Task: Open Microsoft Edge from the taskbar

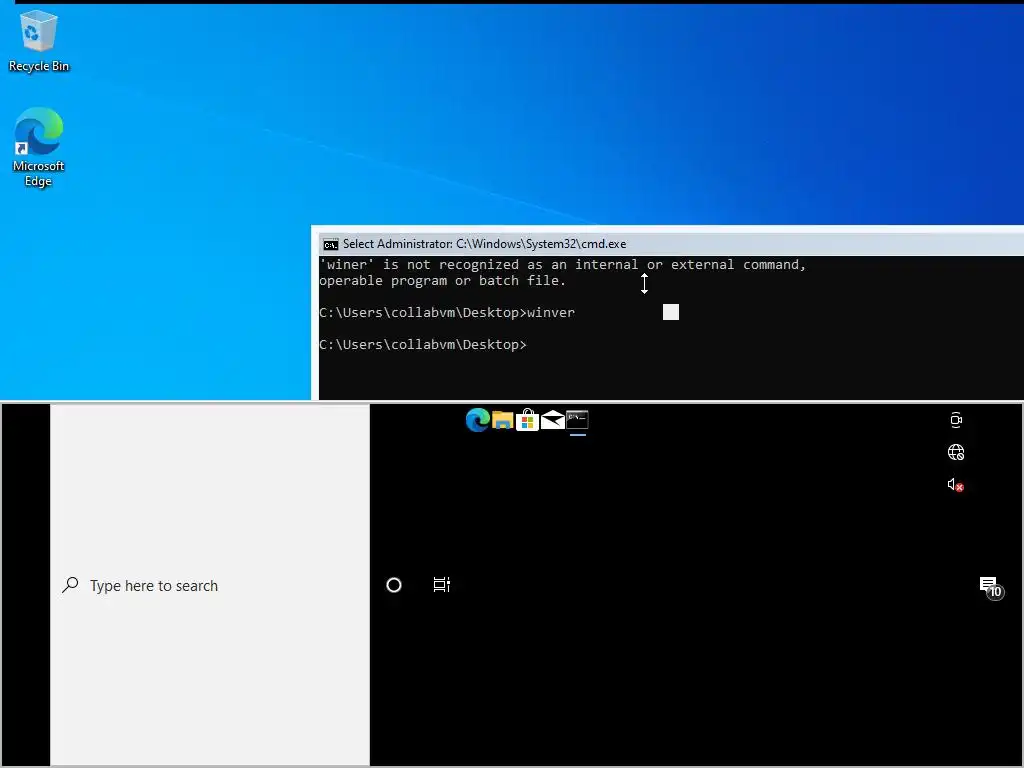Action: (x=477, y=420)
